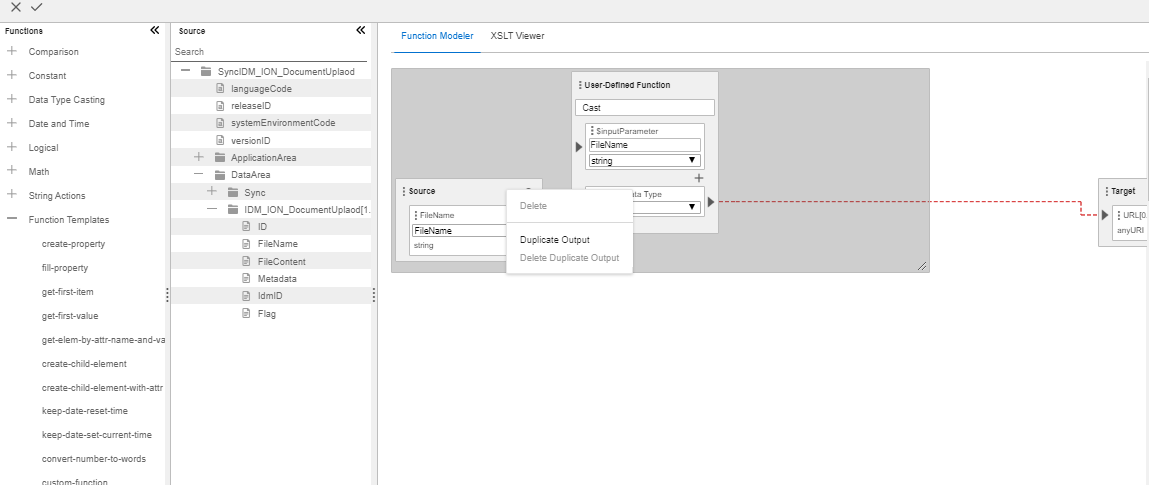This screenshot has height=485, width=1149.
Task: Choose Duplicate Output from context menu
Action: pyautogui.click(x=555, y=240)
